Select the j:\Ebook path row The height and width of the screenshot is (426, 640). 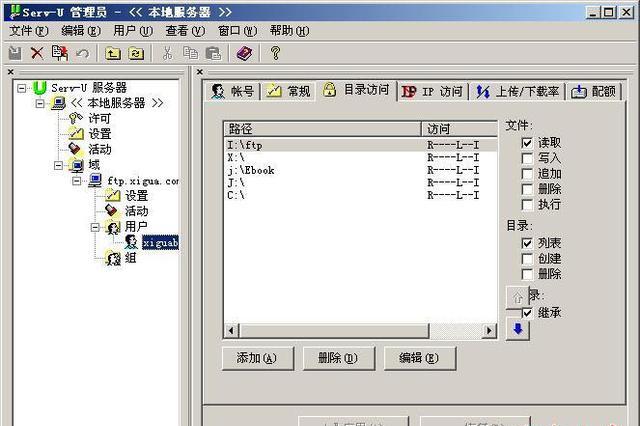[x=251, y=170]
